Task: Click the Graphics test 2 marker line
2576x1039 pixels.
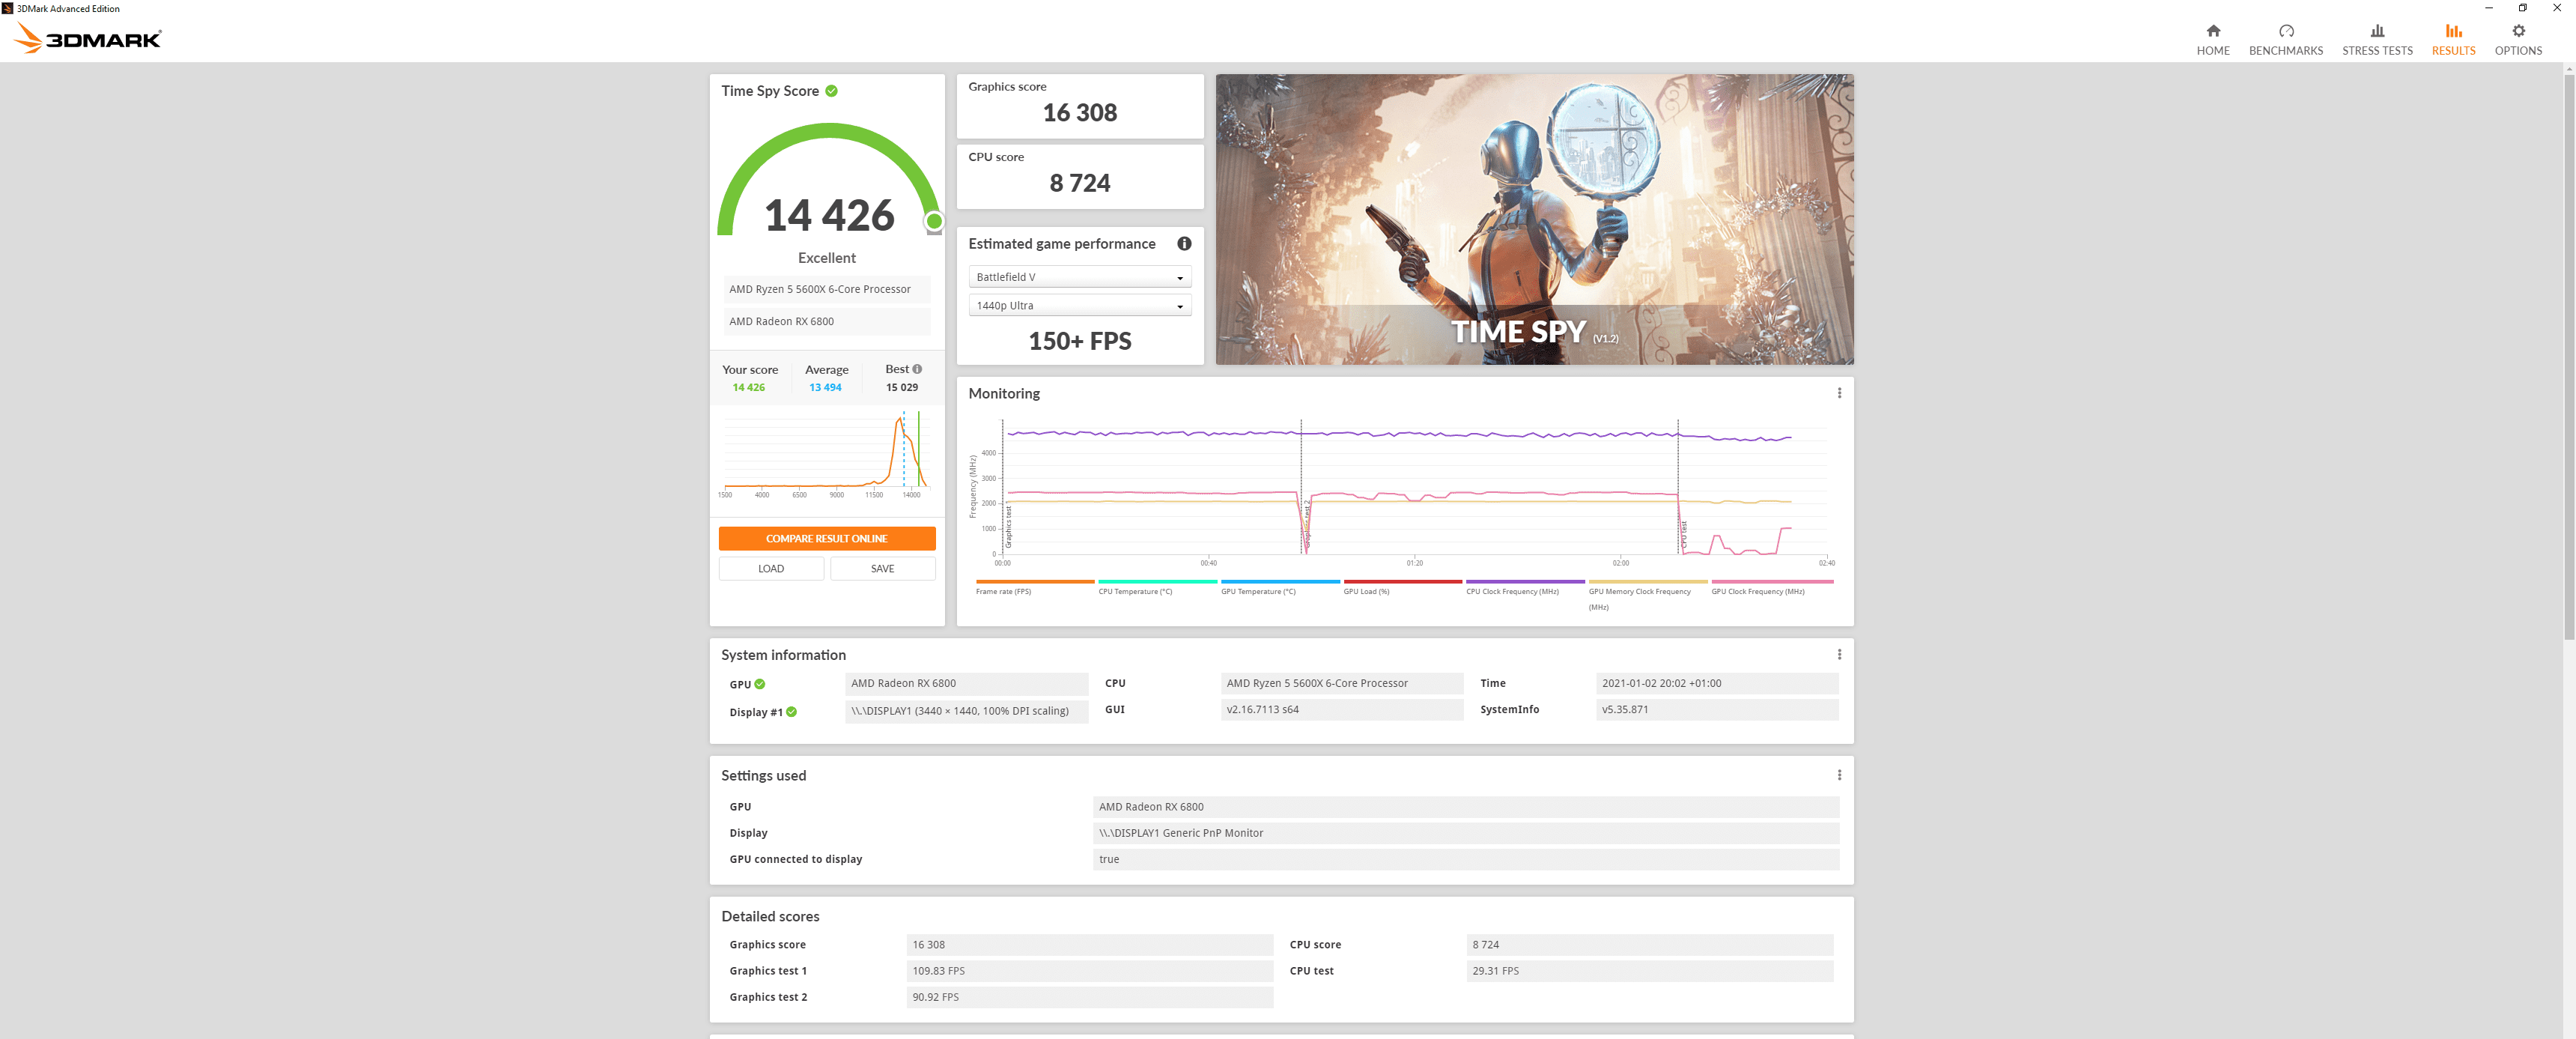Action: pos(1300,486)
